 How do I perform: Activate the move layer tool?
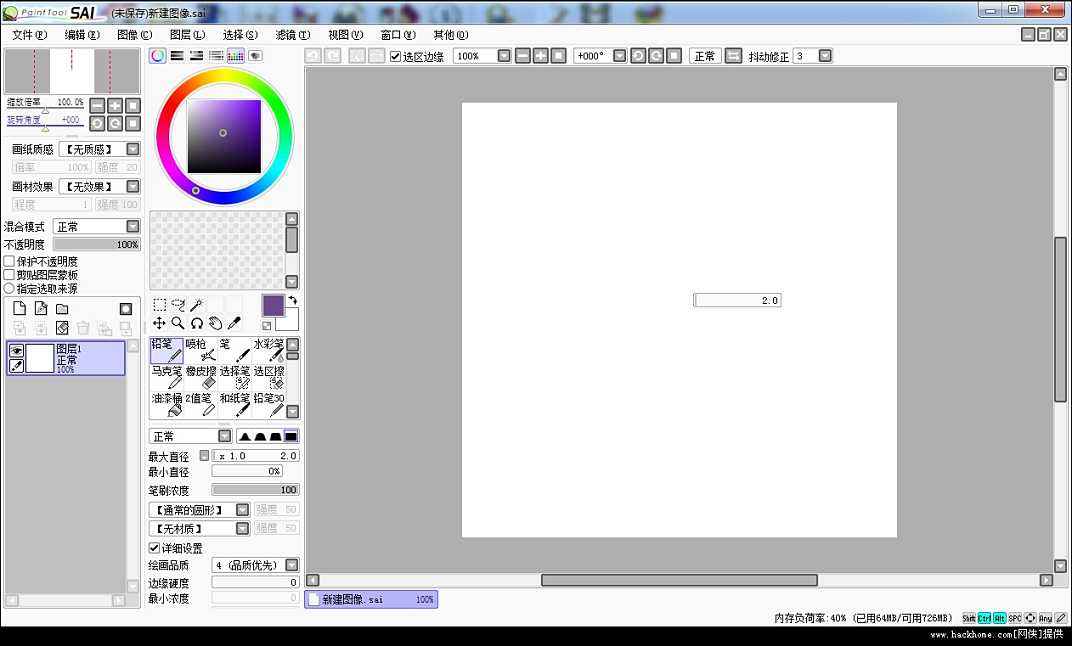pyautogui.click(x=159, y=324)
